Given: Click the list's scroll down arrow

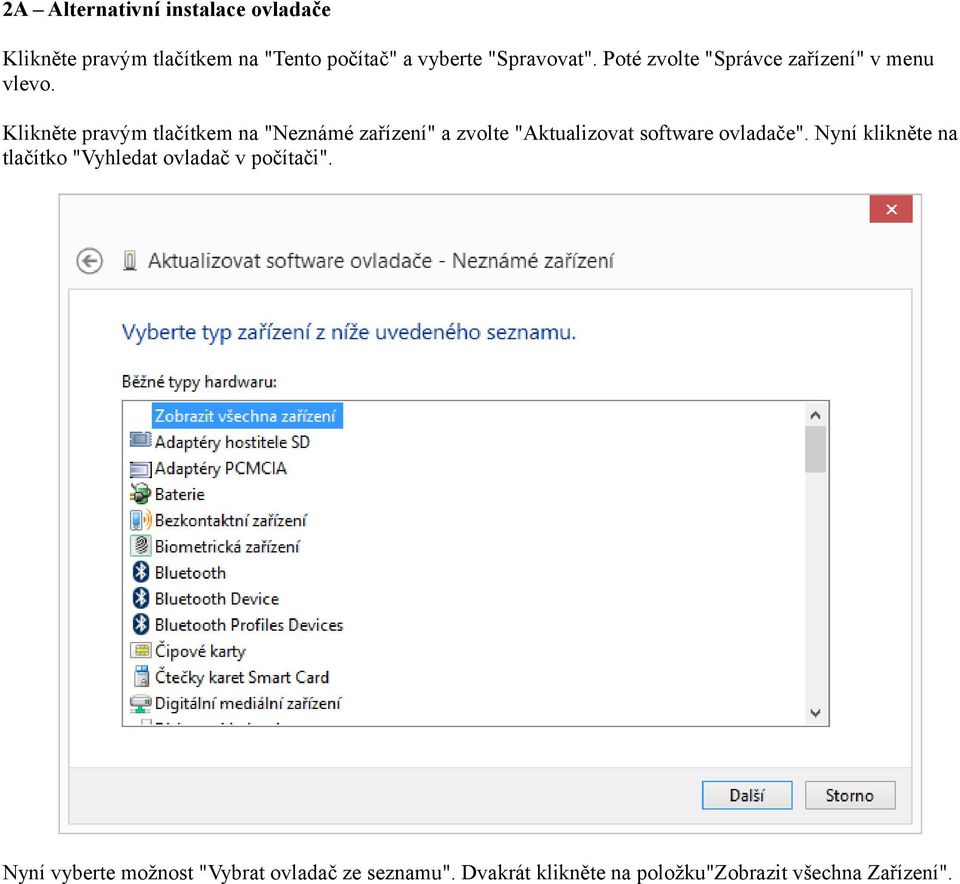Looking at the screenshot, I should [x=815, y=713].
